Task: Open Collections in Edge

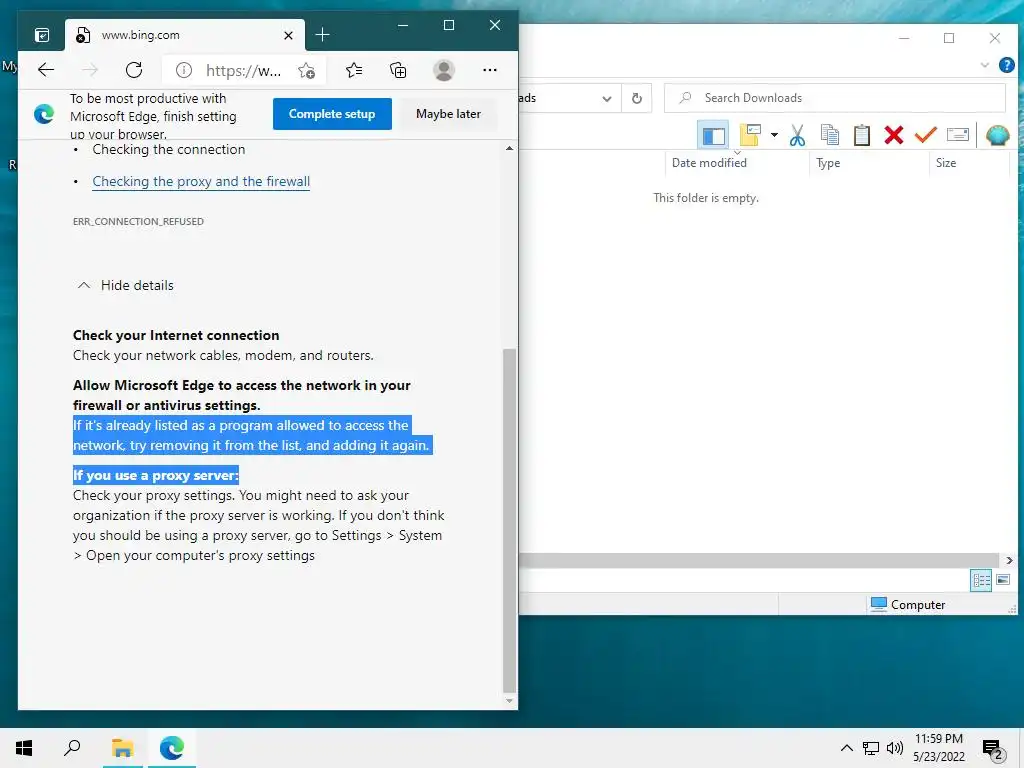Action: click(398, 70)
